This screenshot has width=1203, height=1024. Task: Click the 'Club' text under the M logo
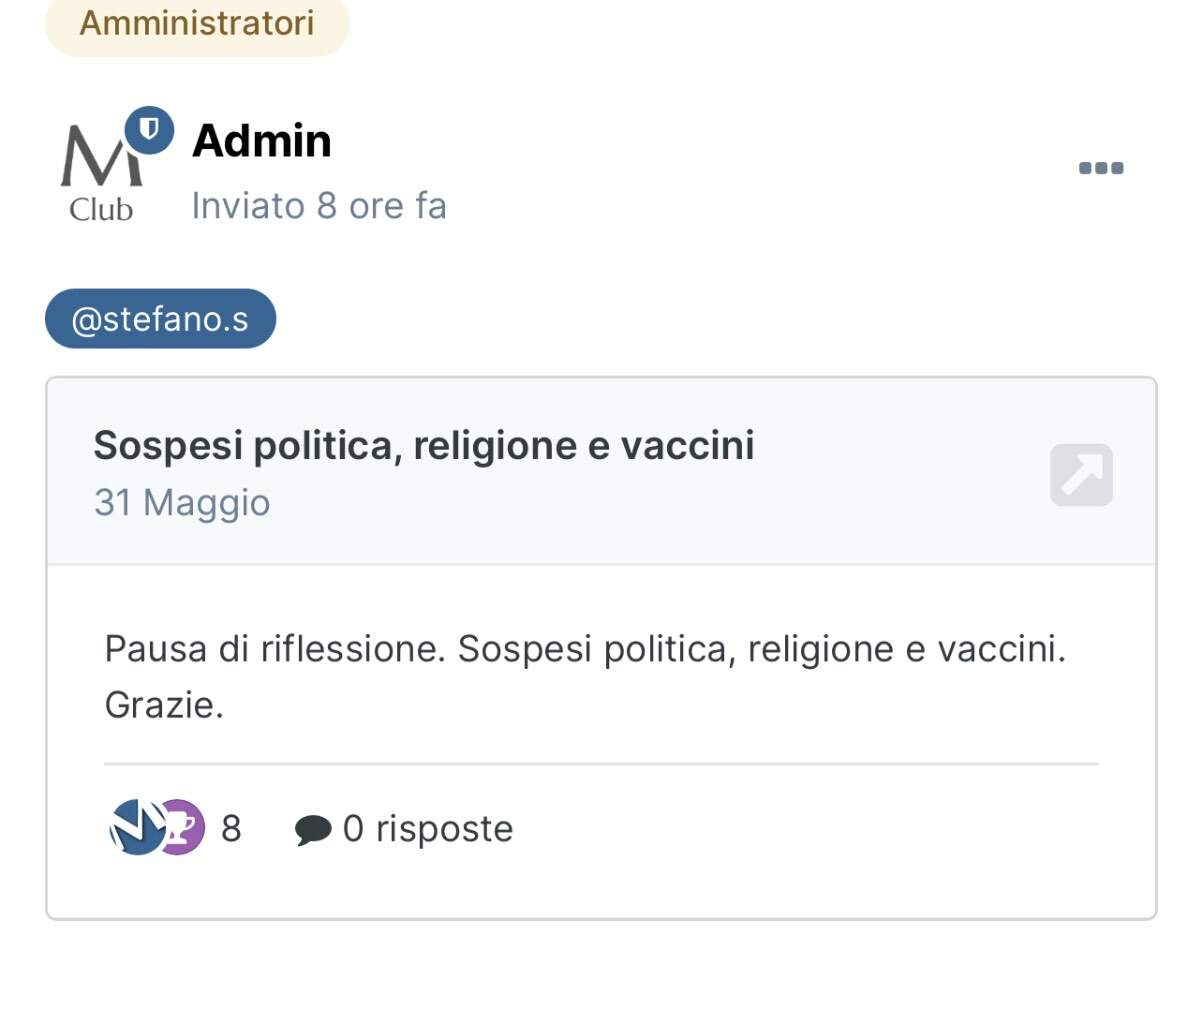click(x=101, y=209)
